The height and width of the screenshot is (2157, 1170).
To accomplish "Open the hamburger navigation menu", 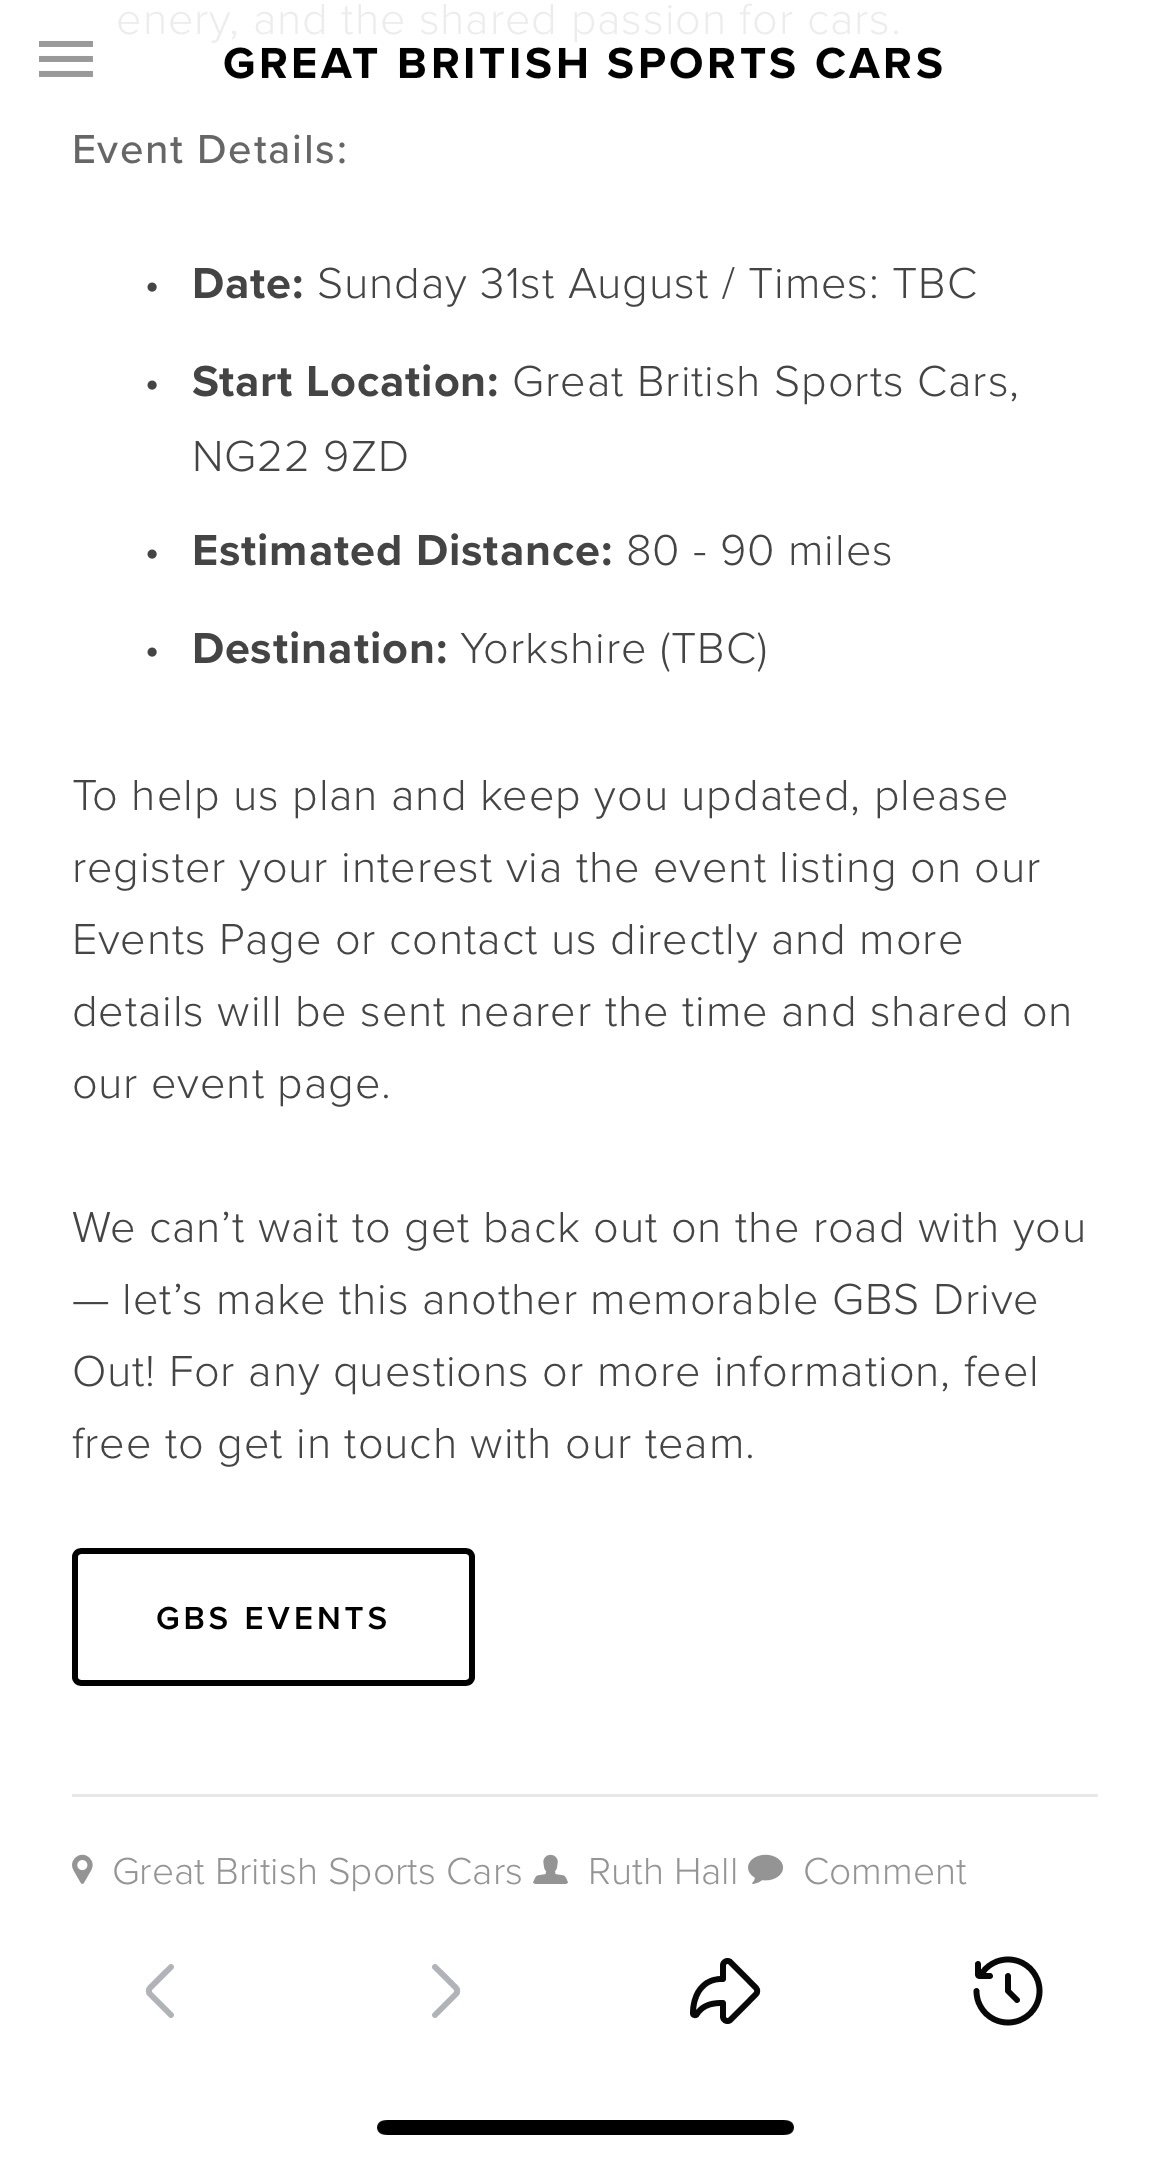I will (66, 60).
